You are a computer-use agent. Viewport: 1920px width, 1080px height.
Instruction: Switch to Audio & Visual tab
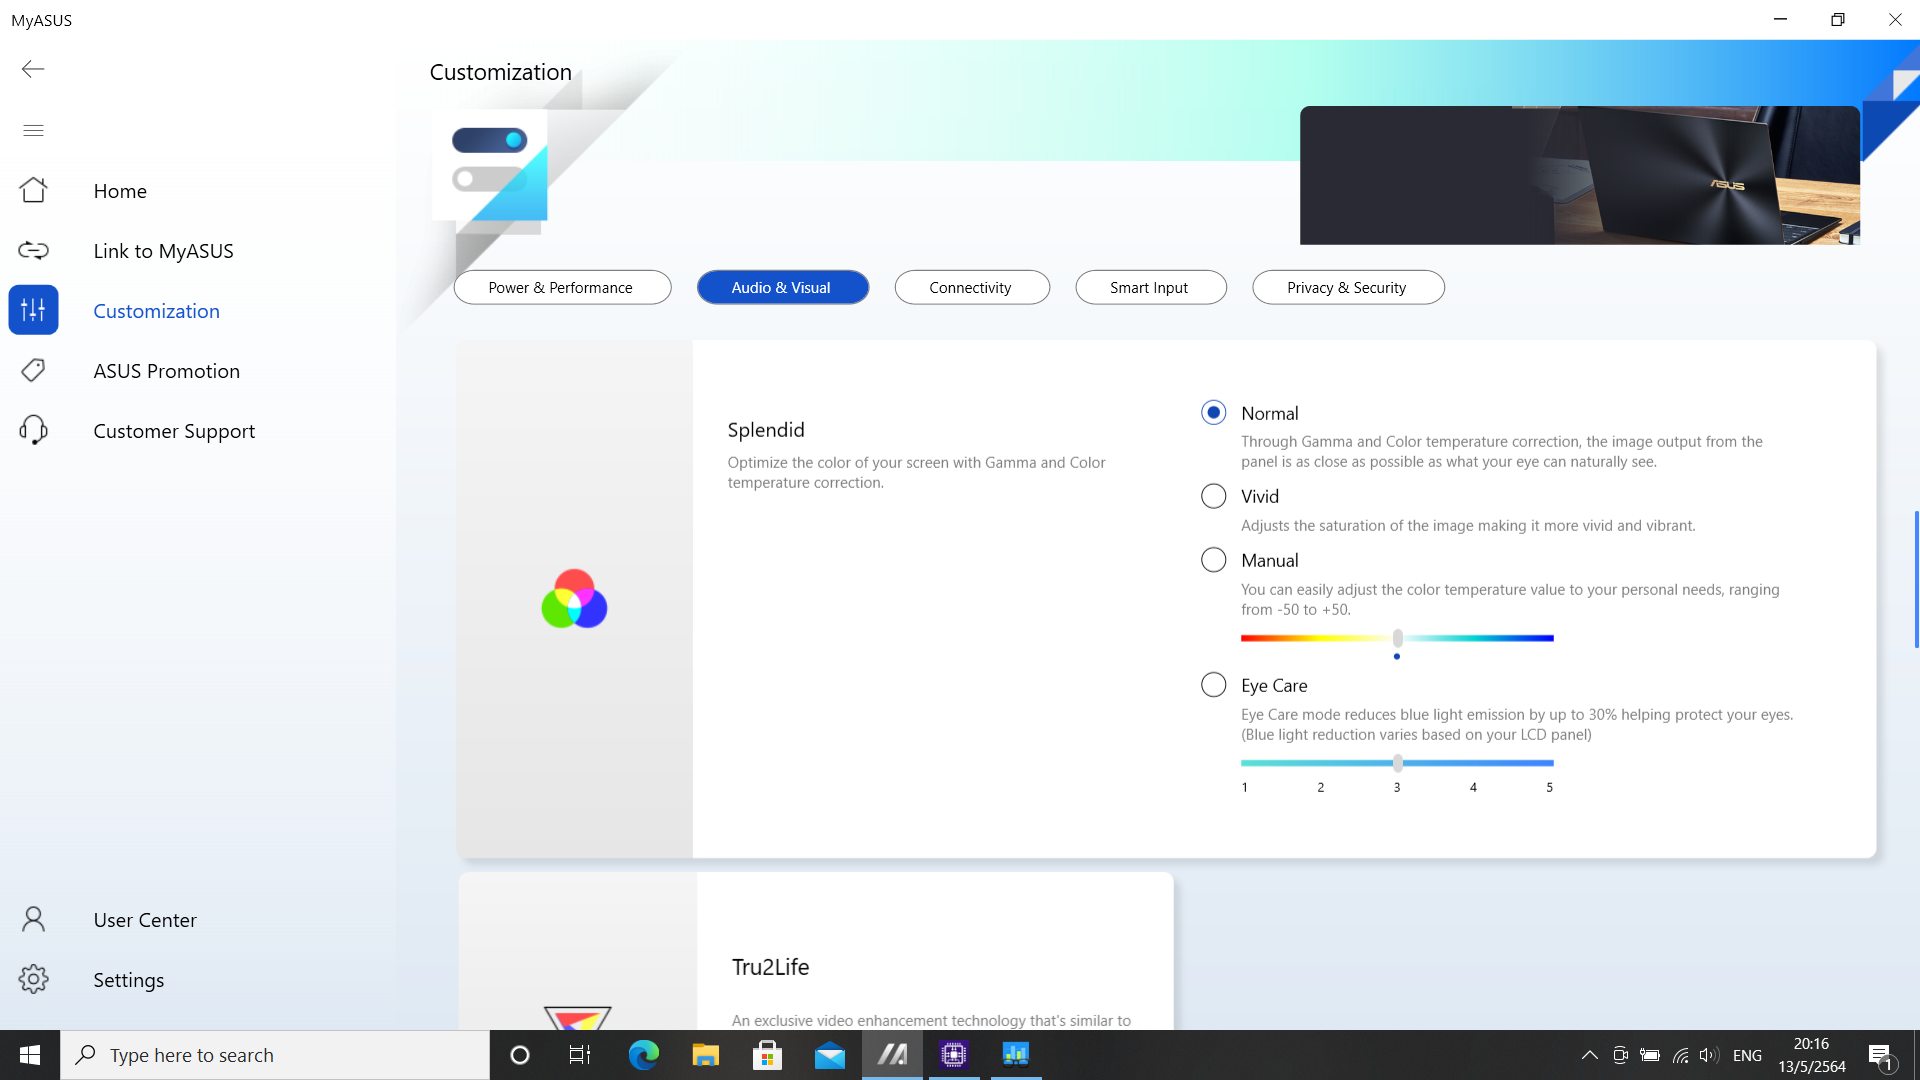click(782, 287)
